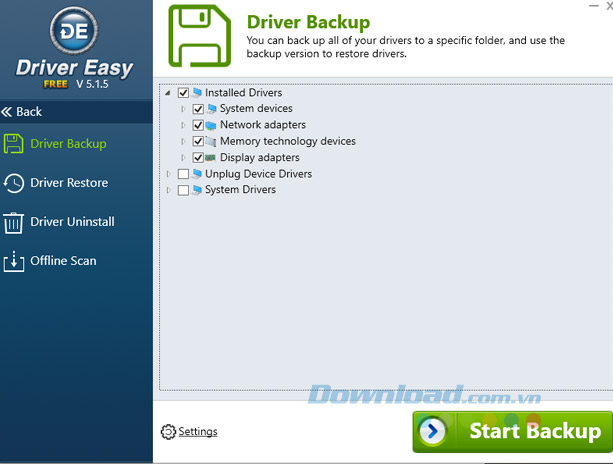
Task: Click the Installed Drivers computer icon
Action: coord(197,93)
